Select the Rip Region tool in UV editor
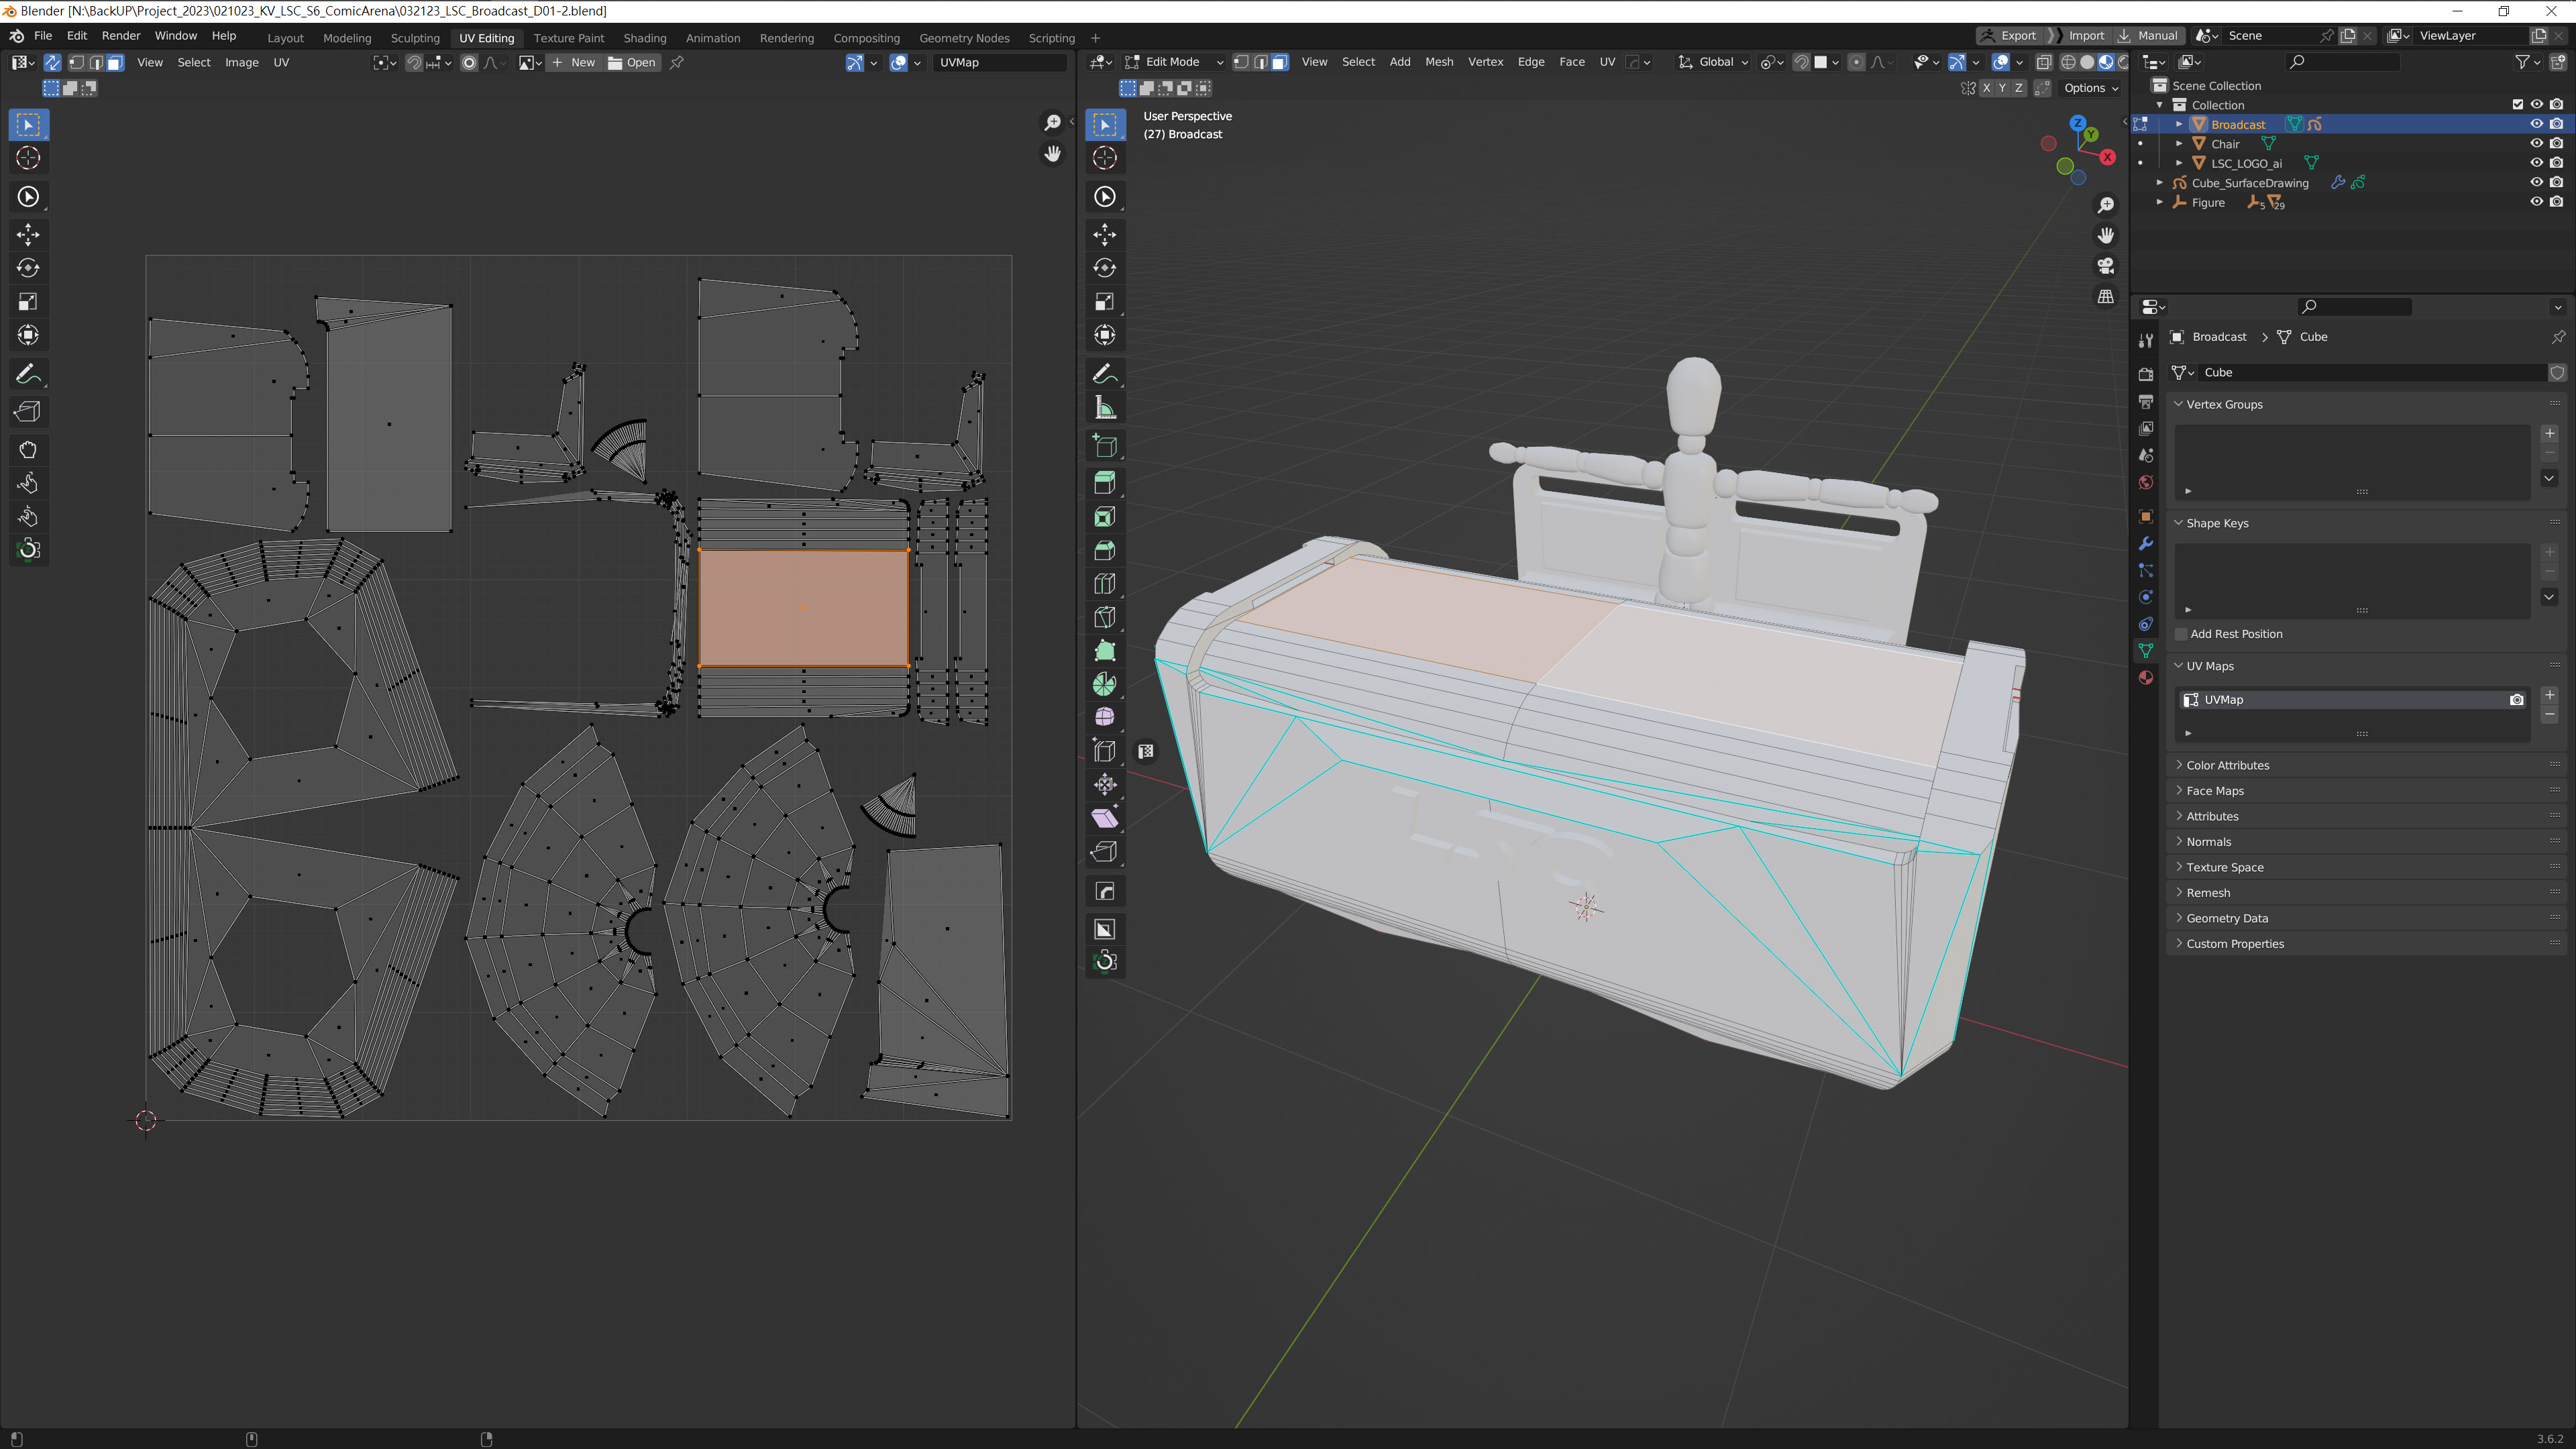 [28, 412]
